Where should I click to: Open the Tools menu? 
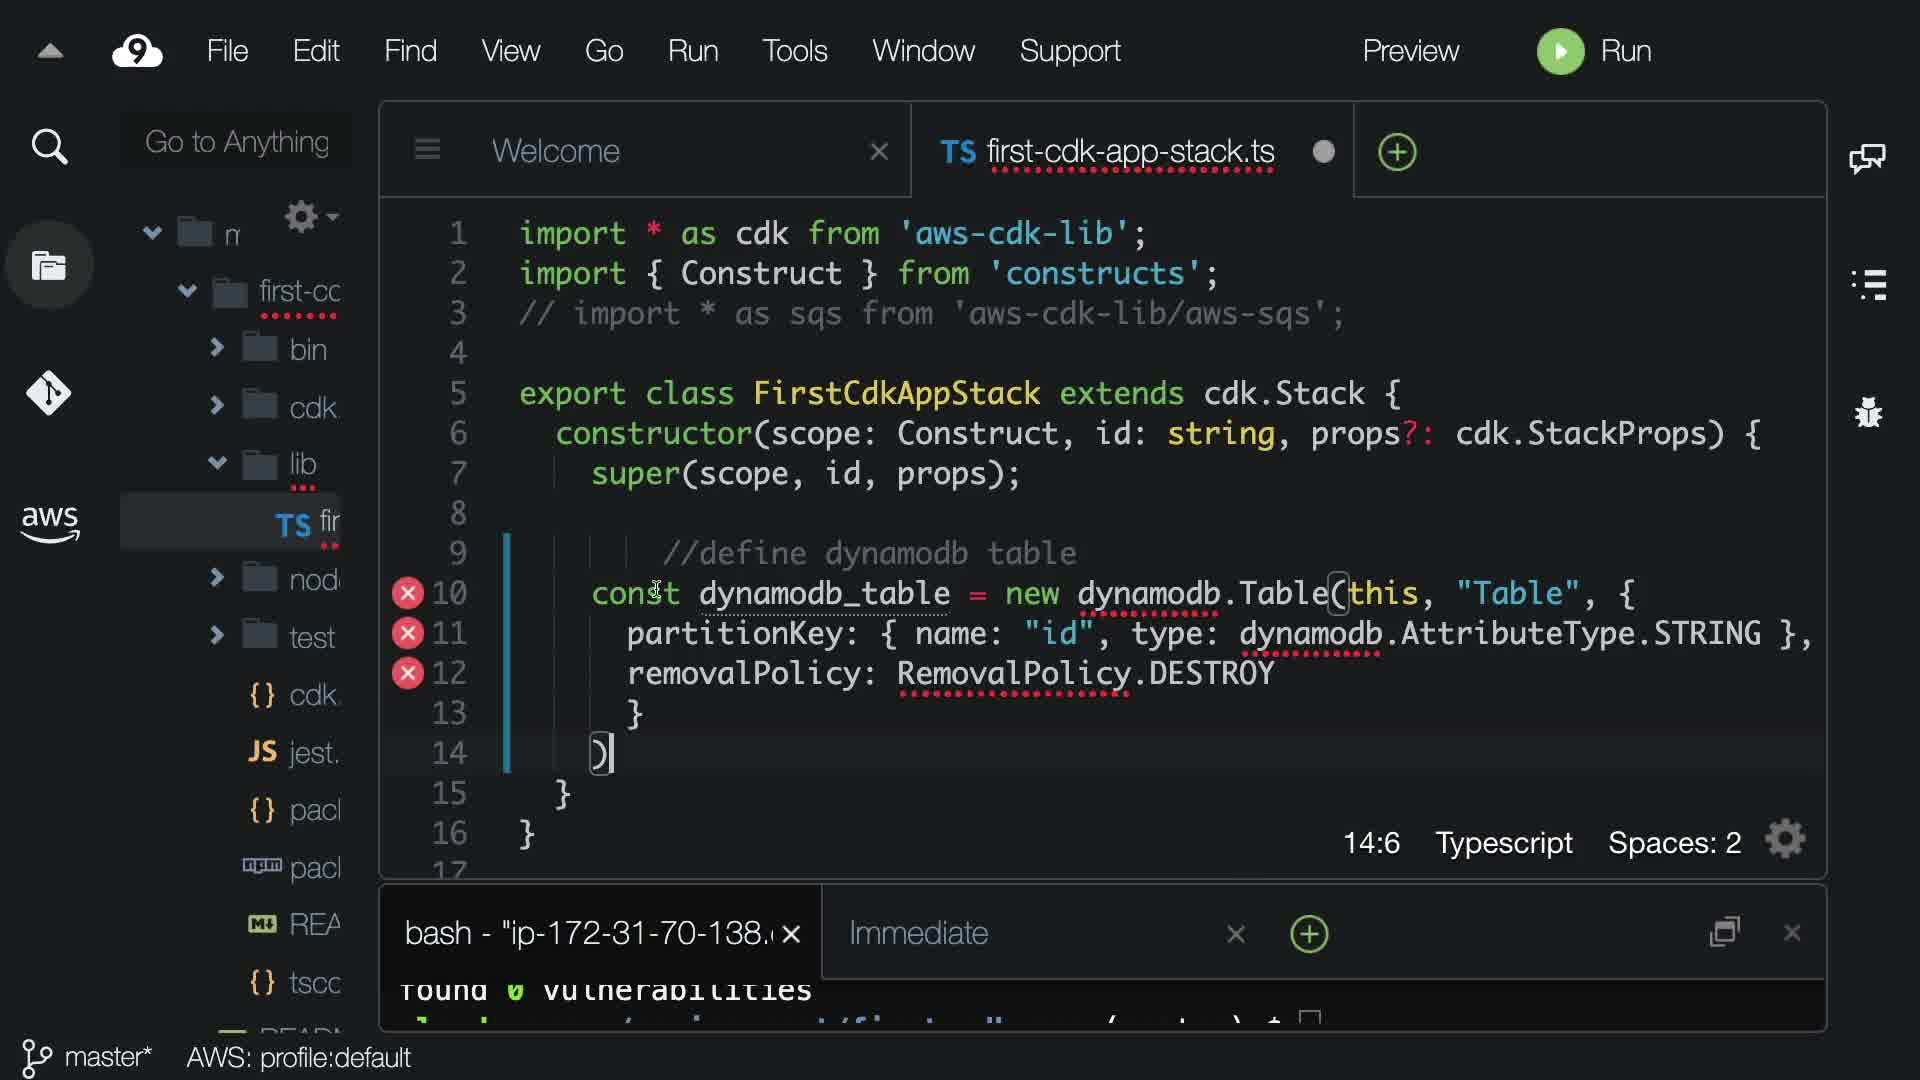pos(794,51)
